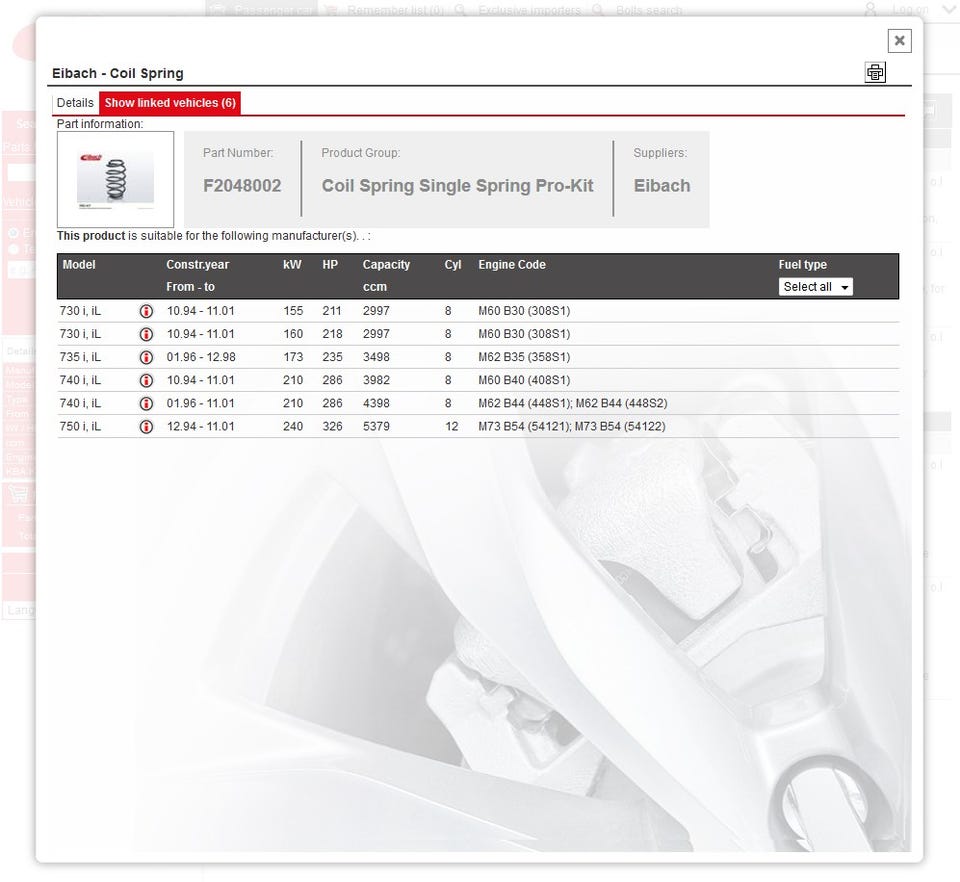Open the Fuel type Select all dropdown
The image size is (960, 882).
(x=816, y=286)
